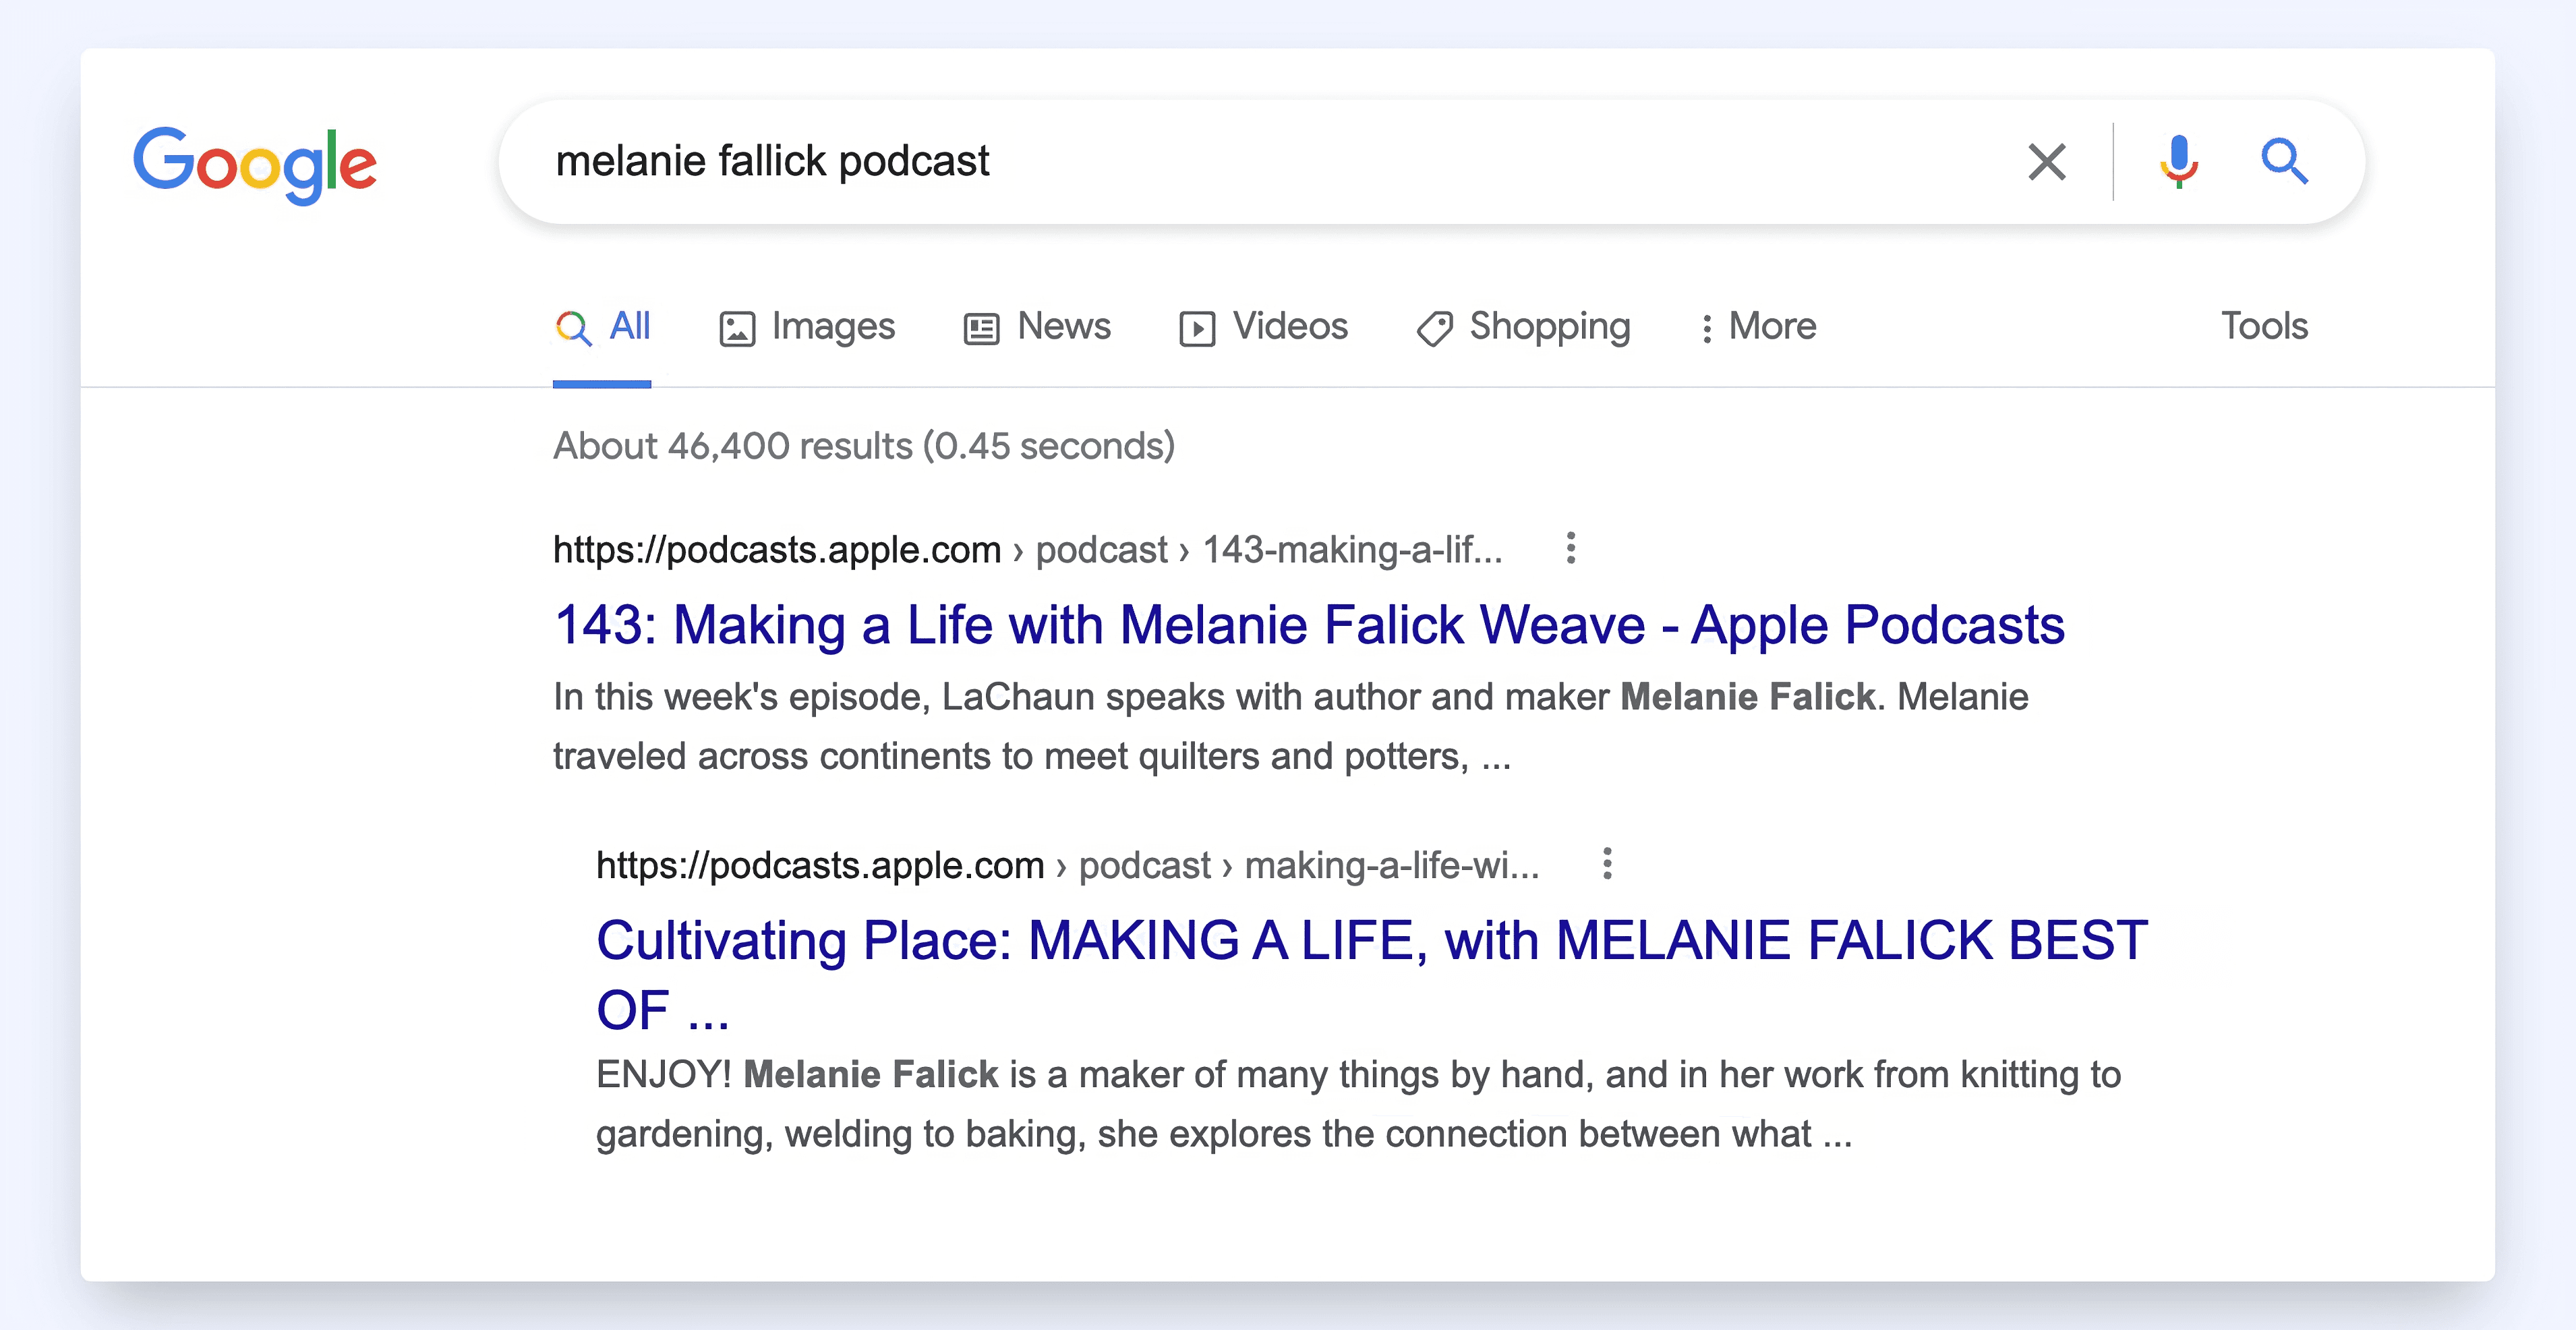Open the Cultivating Place: MAKING A LIFE link
Screen dimensions: 2576x1330
click(x=1370, y=942)
